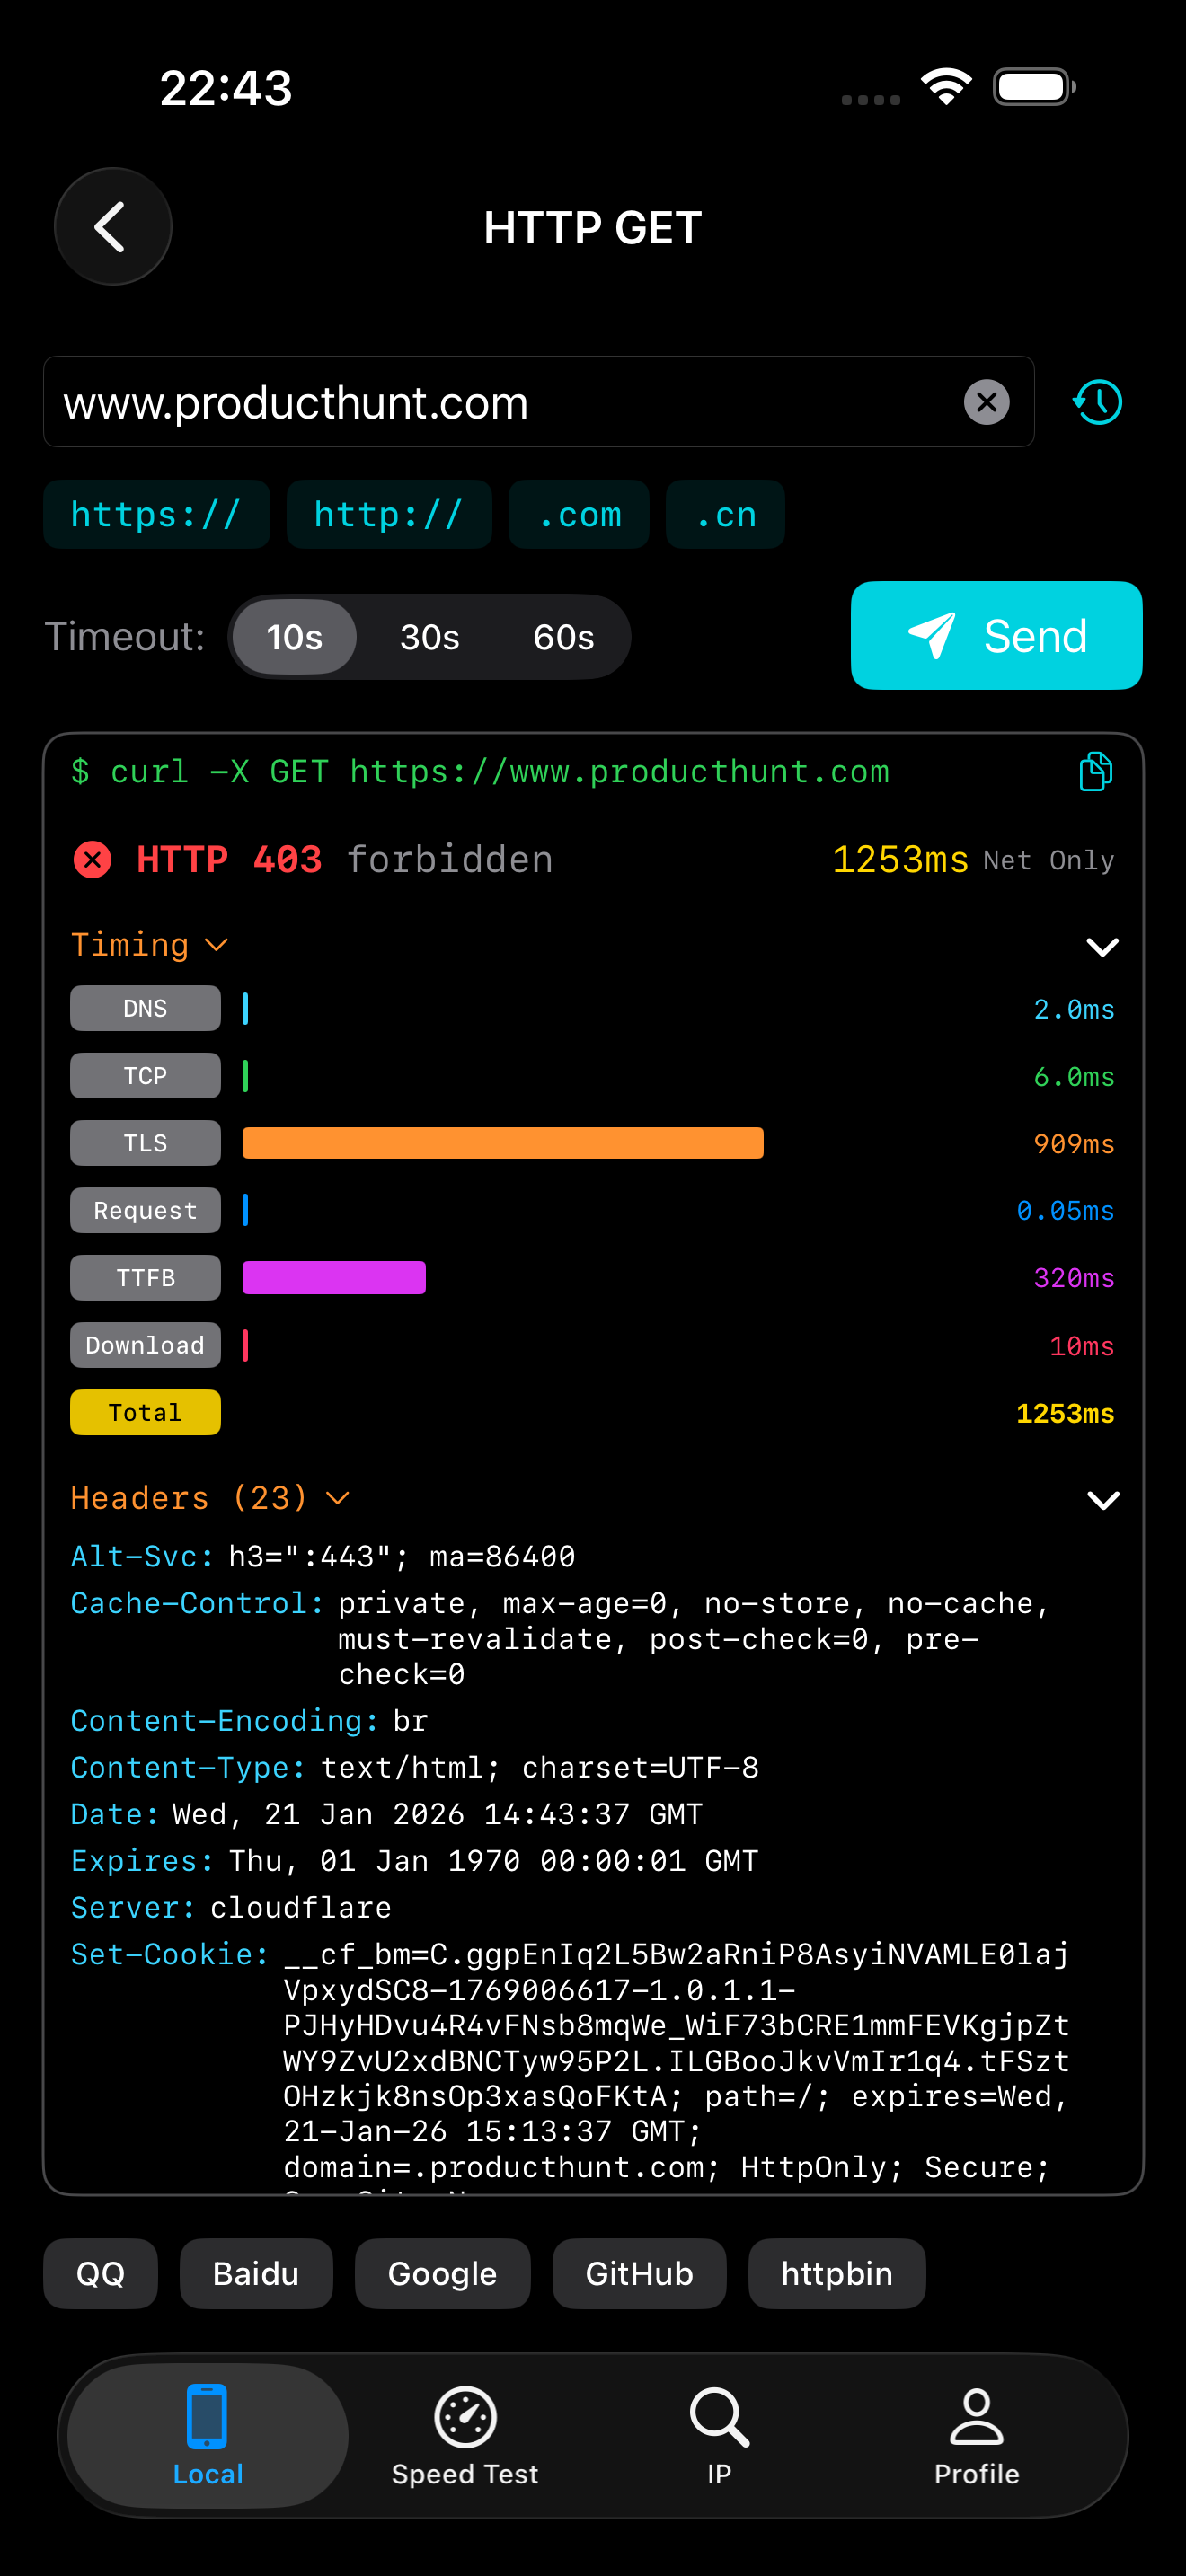This screenshot has height=2576, width=1186.
Task: Append the .com suffix
Action: (579, 514)
